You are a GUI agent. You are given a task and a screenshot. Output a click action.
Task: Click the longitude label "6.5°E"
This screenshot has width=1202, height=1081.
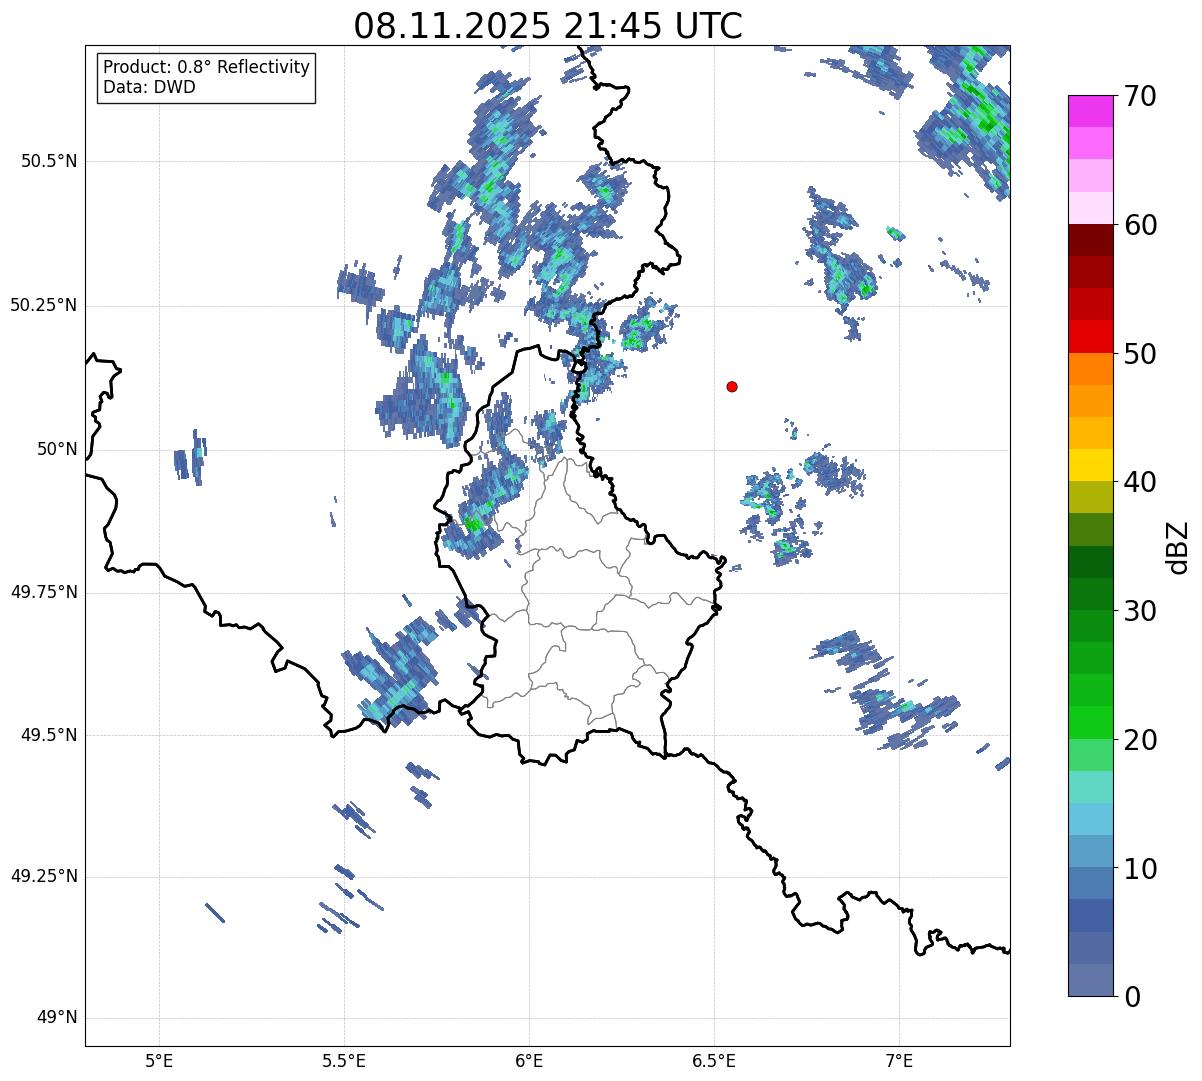pyautogui.click(x=714, y=1060)
